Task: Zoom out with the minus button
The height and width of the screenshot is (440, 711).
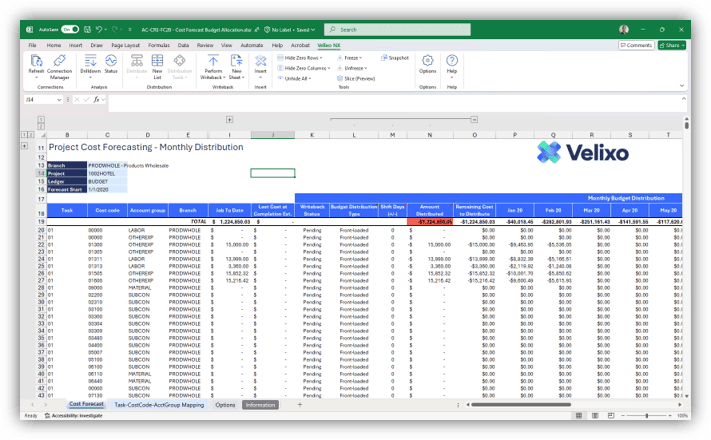Action: point(623,416)
